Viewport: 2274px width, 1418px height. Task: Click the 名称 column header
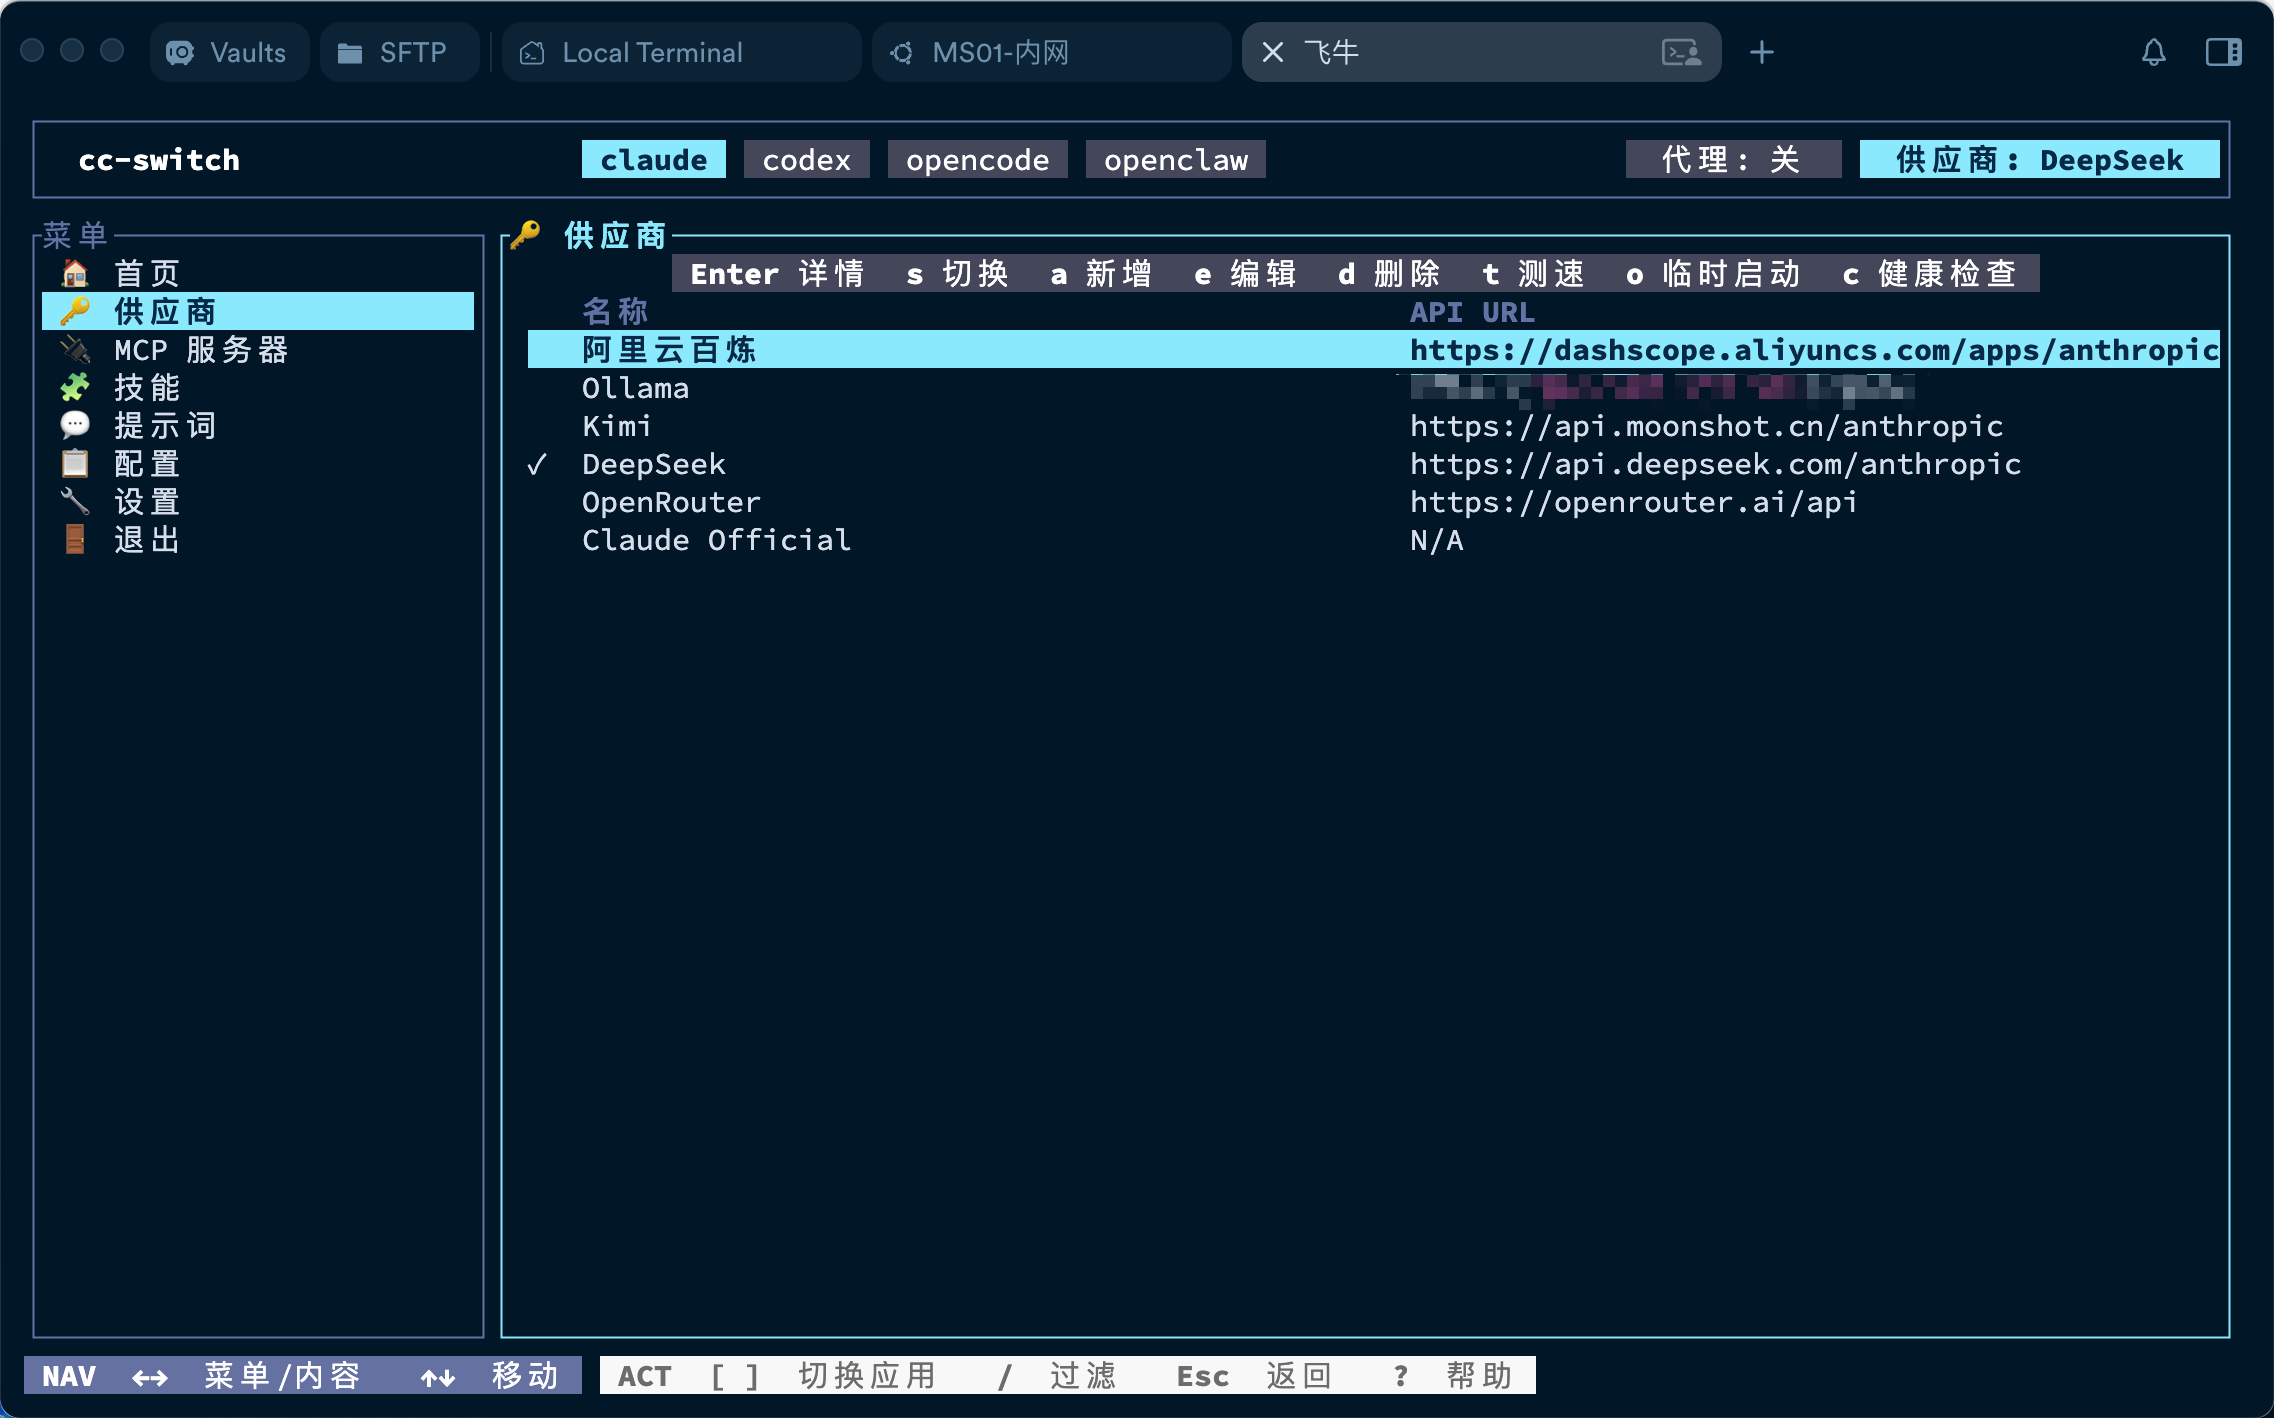(616, 312)
